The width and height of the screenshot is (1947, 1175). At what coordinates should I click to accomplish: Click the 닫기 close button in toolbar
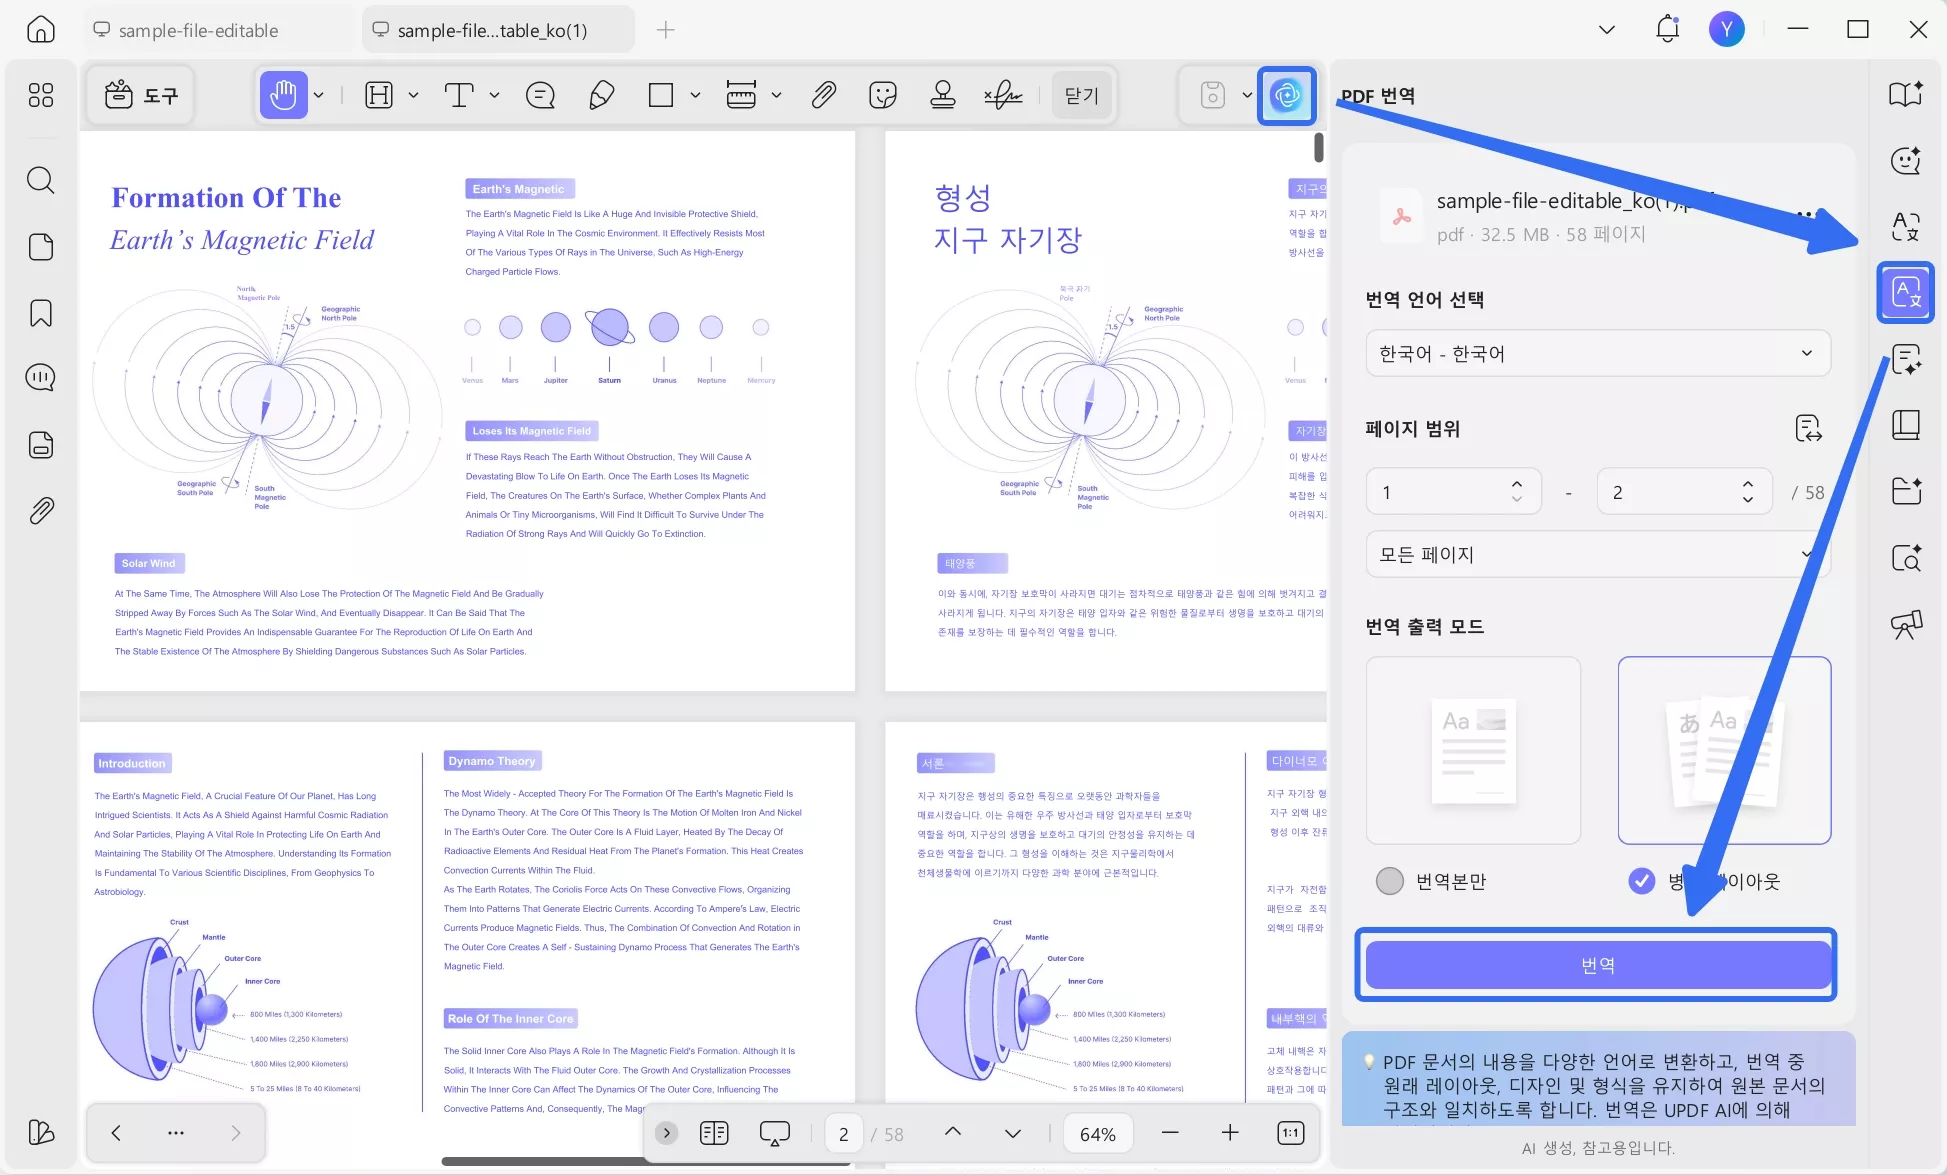tap(1081, 95)
